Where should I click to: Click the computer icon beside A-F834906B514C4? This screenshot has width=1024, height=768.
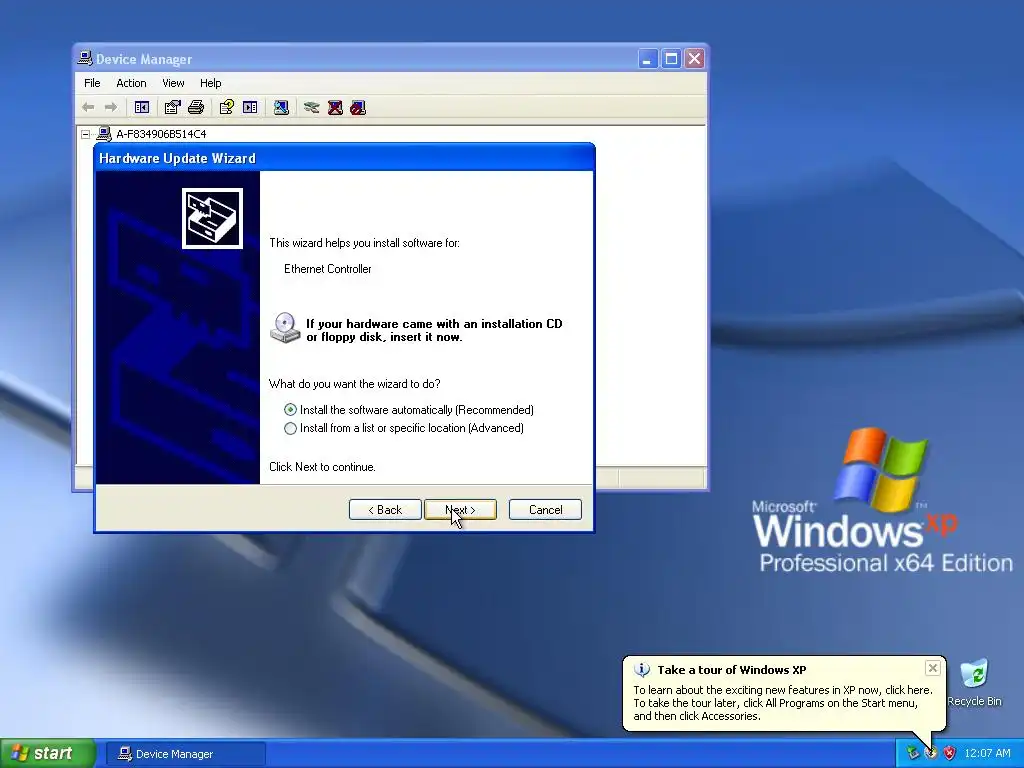[104, 134]
